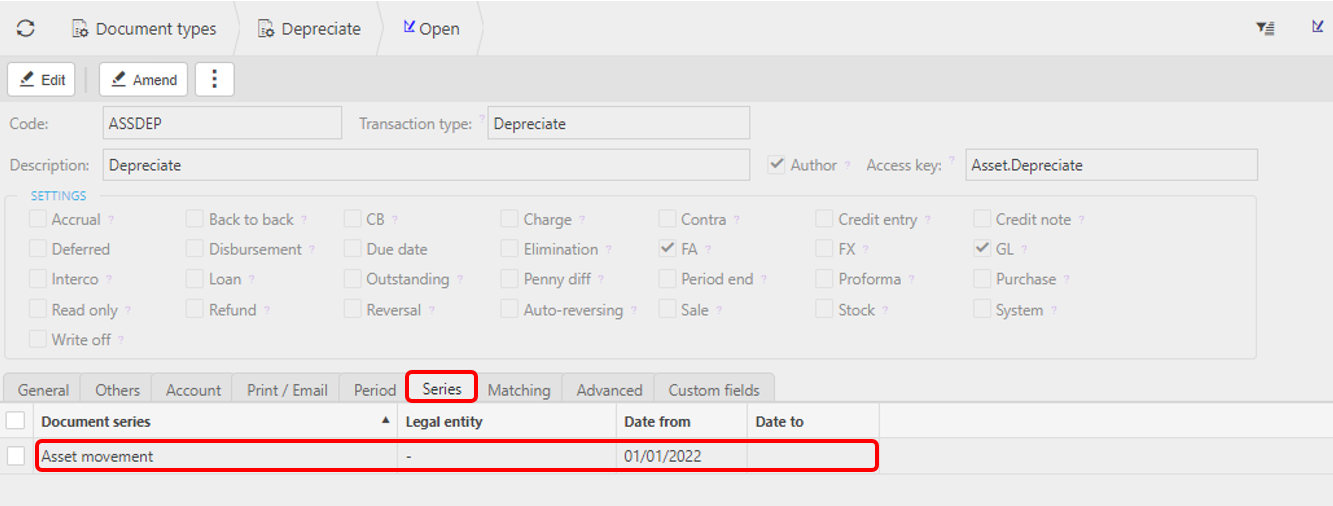This screenshot has height=506, width=1333.
Task: Enable the Sale checkbox
Action: (x=667, y=310)
